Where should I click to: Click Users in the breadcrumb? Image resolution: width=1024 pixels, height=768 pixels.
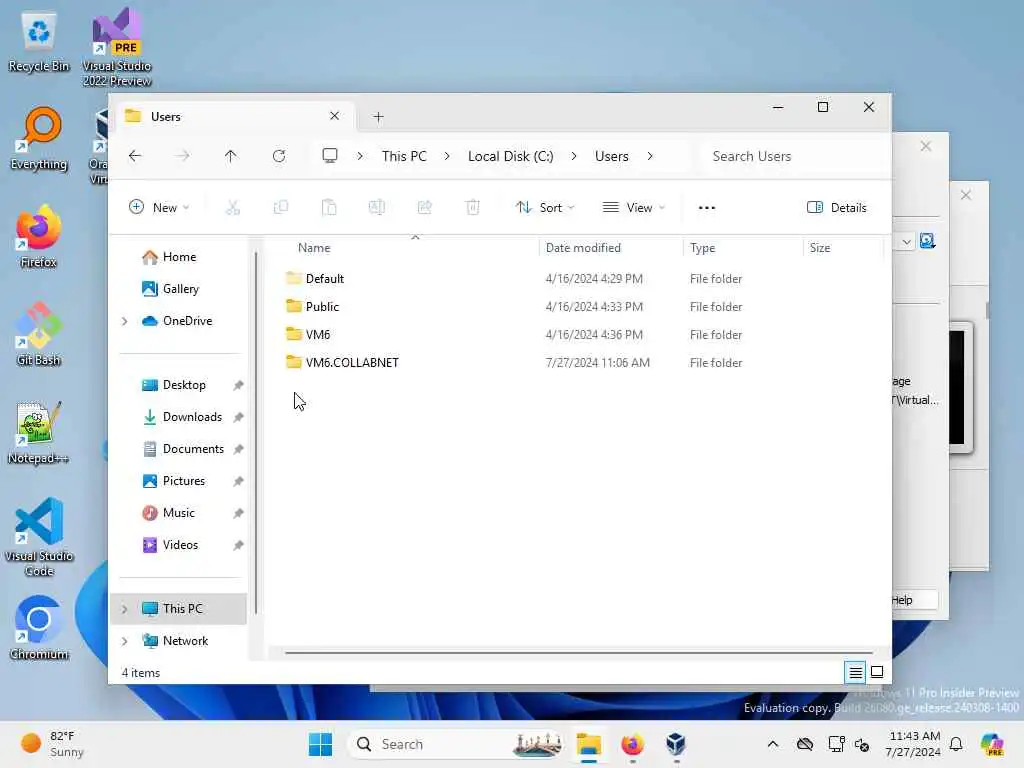611,156
